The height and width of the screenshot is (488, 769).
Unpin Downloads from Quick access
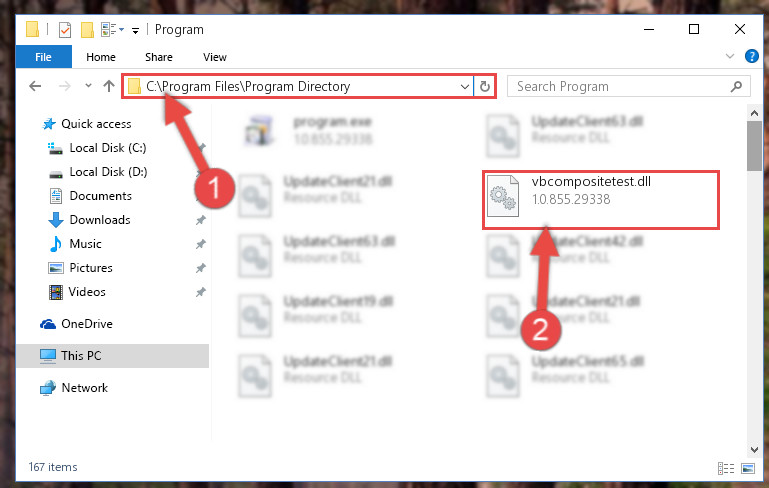point(201,220)
